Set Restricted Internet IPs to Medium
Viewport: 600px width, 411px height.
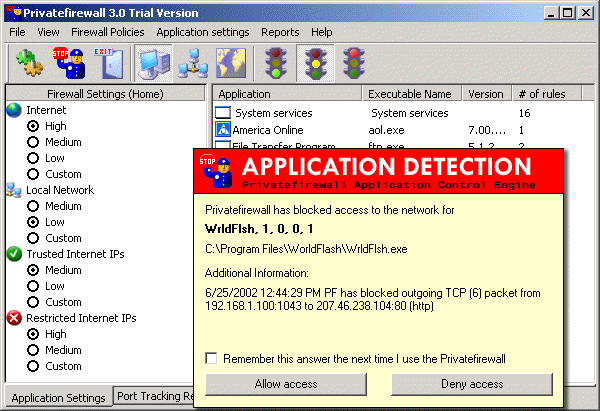[33, 350]
